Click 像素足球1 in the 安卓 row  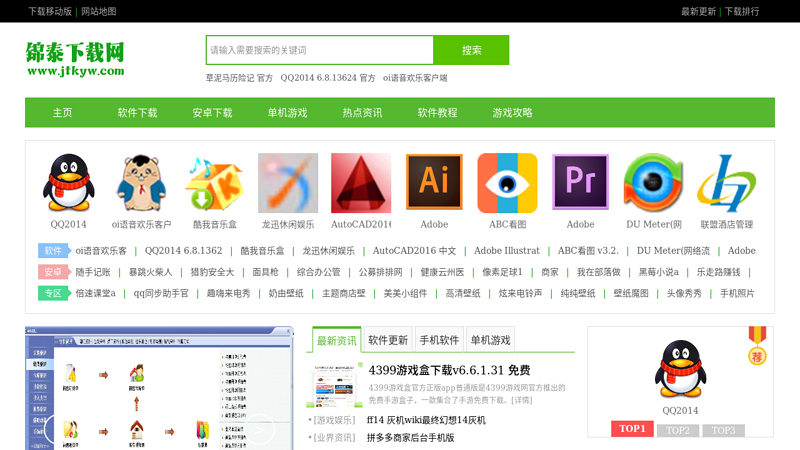click(x=502, y=272)
